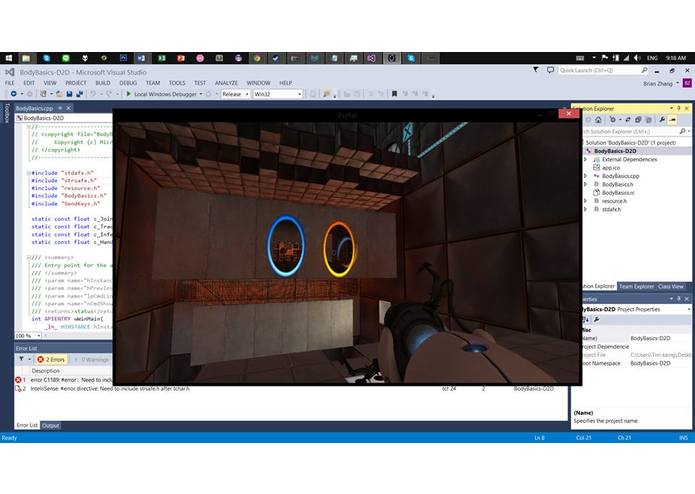
Task: Toggle auto-hide pin on Solution Explorer
Action: pos(679,108)
